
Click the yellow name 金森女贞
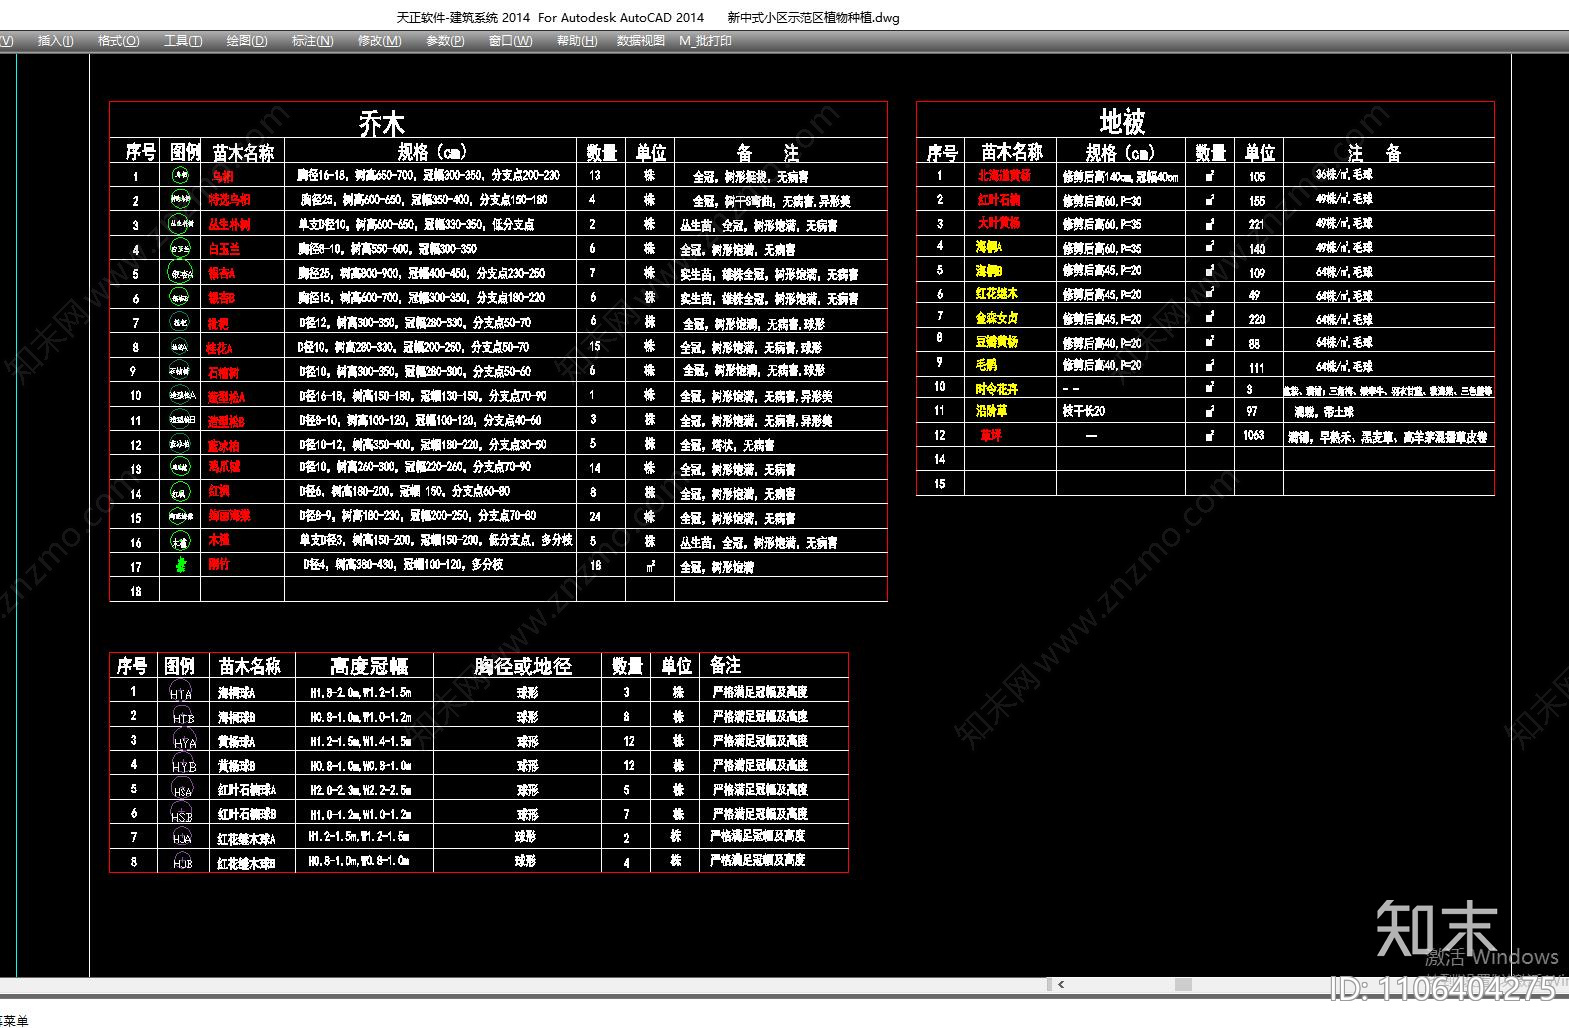tap(997, 318)
